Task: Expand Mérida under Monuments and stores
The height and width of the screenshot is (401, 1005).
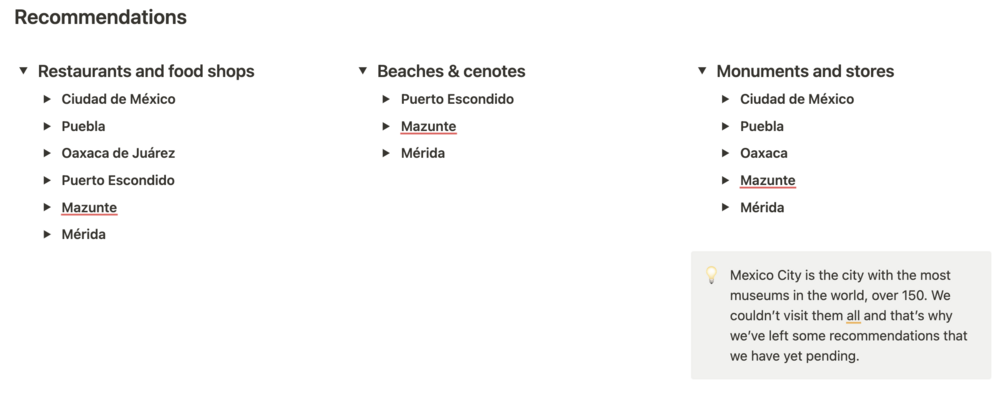Action: 726,208
